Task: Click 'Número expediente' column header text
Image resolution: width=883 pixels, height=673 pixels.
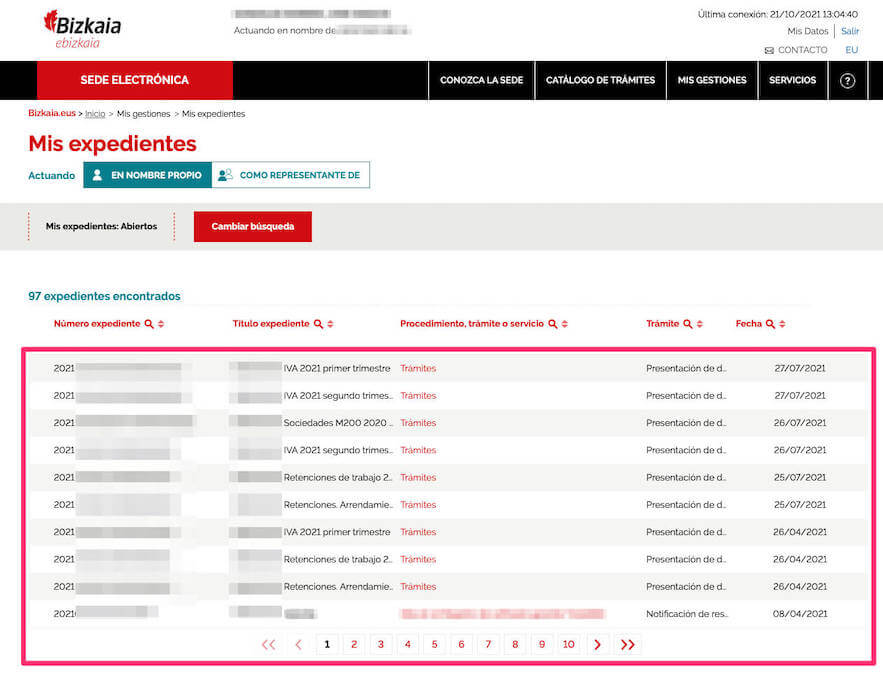Action: point(97,324)
